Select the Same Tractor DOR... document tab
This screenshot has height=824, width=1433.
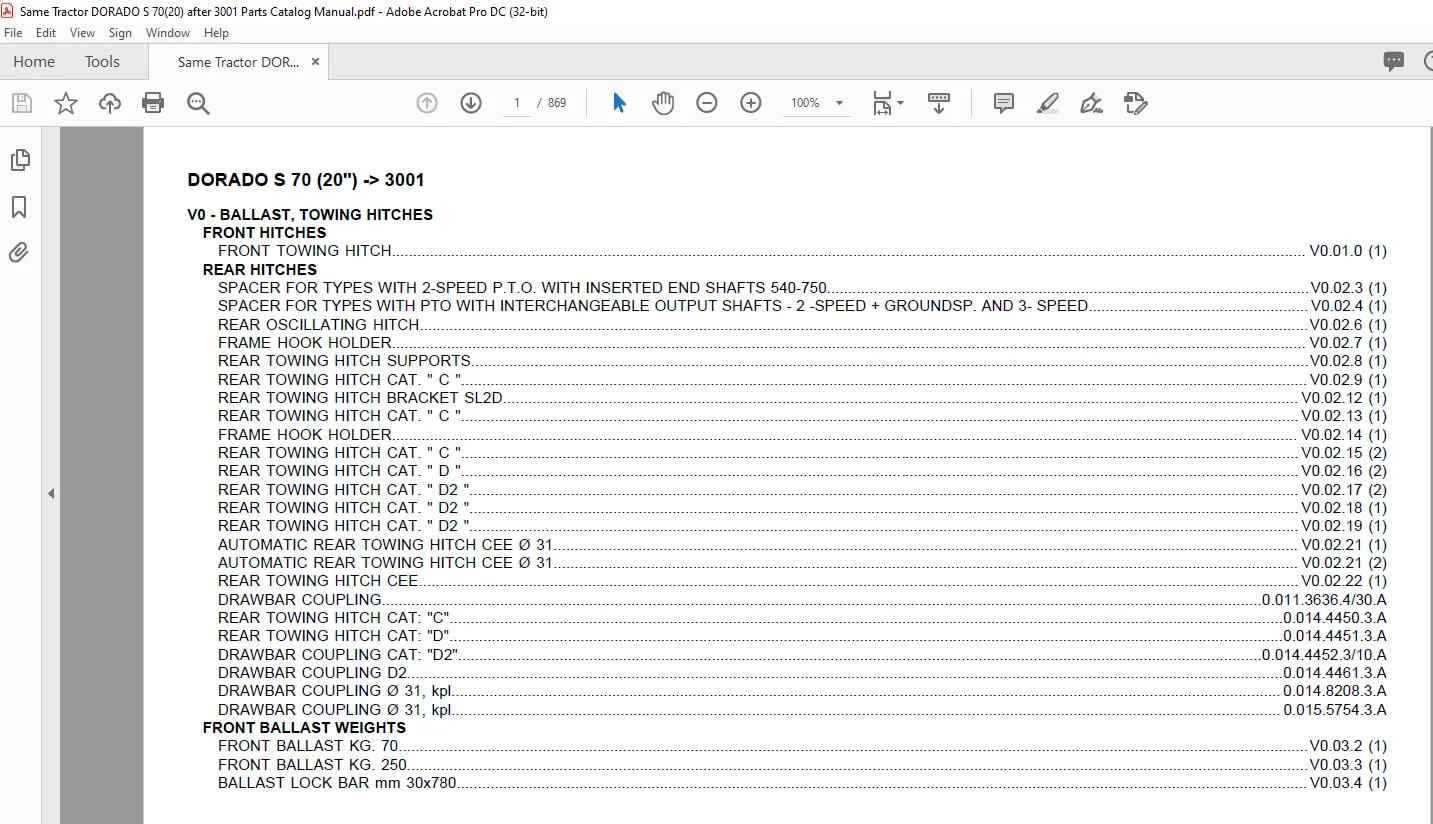(x=238, y=62)
